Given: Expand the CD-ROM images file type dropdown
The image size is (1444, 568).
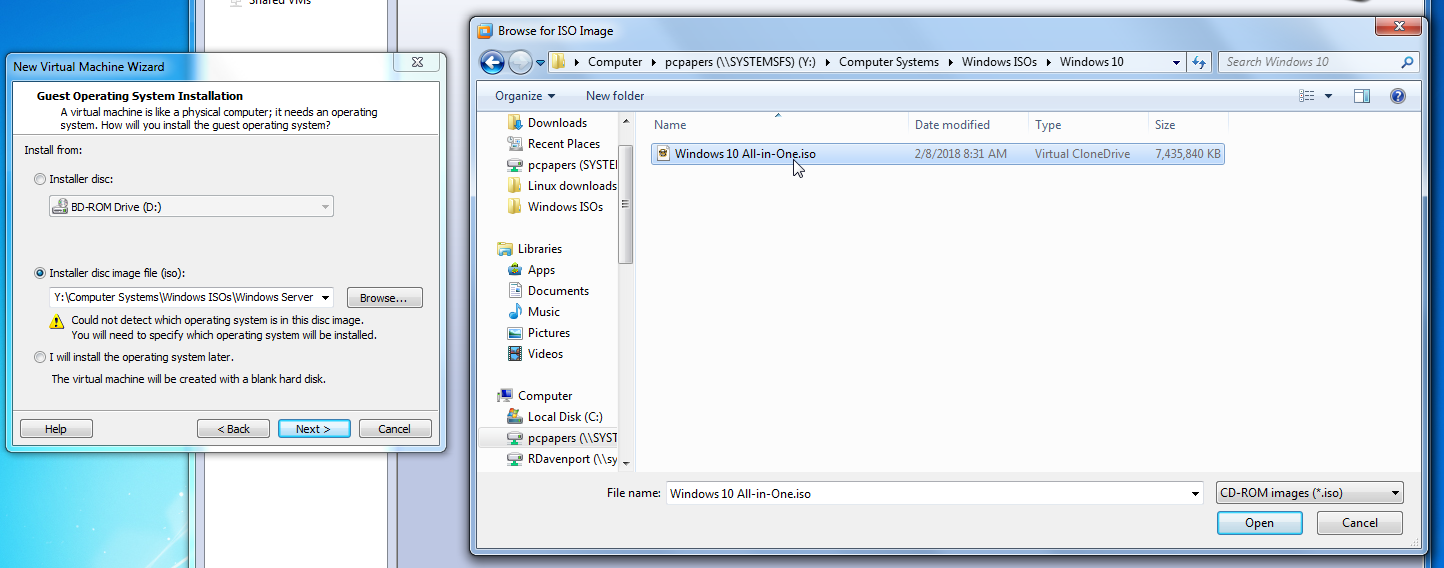Looking at the screenshot, I should [x=1395, y=493].
